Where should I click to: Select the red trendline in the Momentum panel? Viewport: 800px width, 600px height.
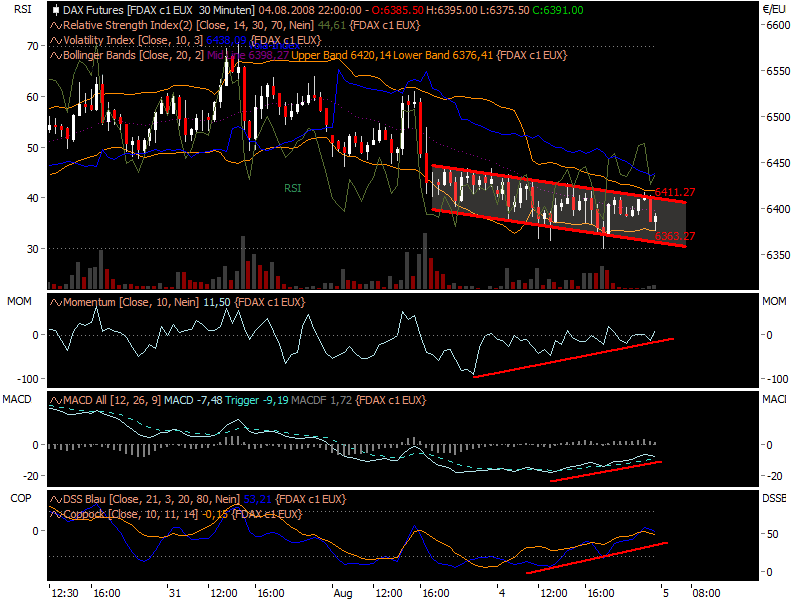(573, 358)
